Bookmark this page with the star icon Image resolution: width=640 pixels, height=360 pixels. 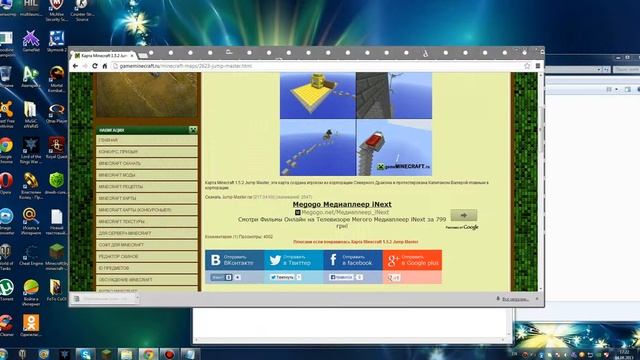[527, 66]
